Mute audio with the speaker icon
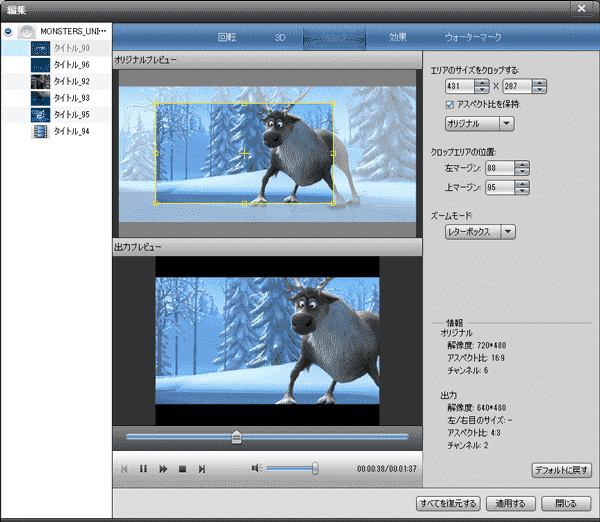 (256, 468)
